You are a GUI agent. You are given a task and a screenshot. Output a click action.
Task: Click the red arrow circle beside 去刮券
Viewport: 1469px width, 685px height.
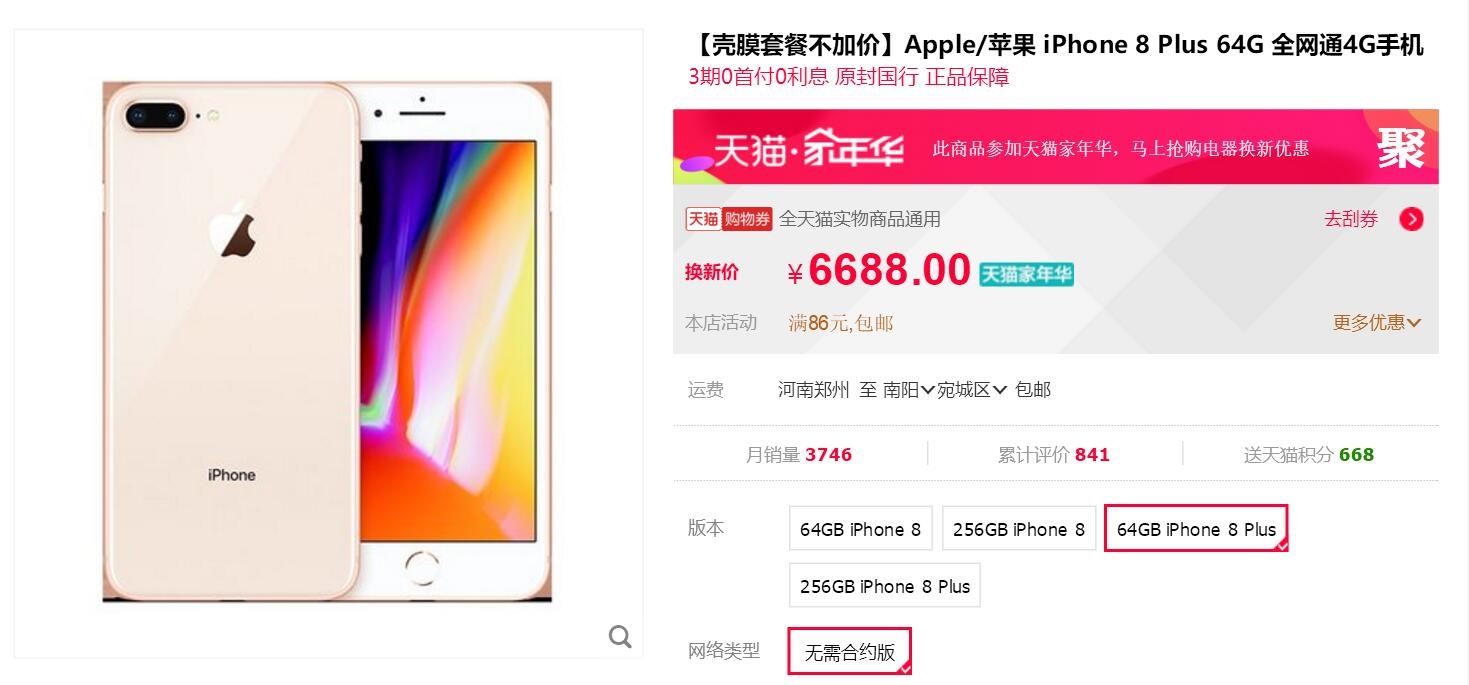1411,220
